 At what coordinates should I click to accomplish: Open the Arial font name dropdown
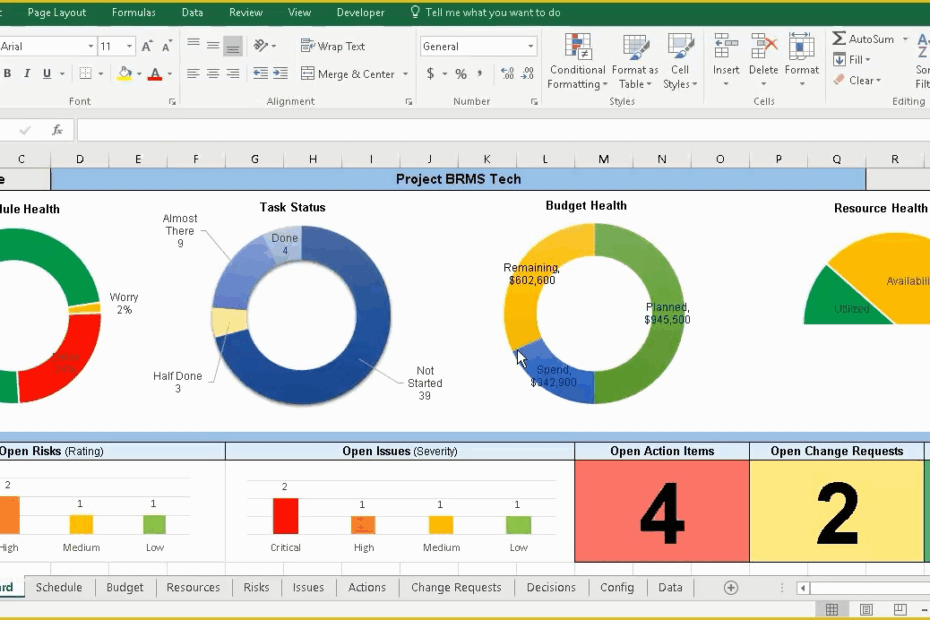point(88,46)
